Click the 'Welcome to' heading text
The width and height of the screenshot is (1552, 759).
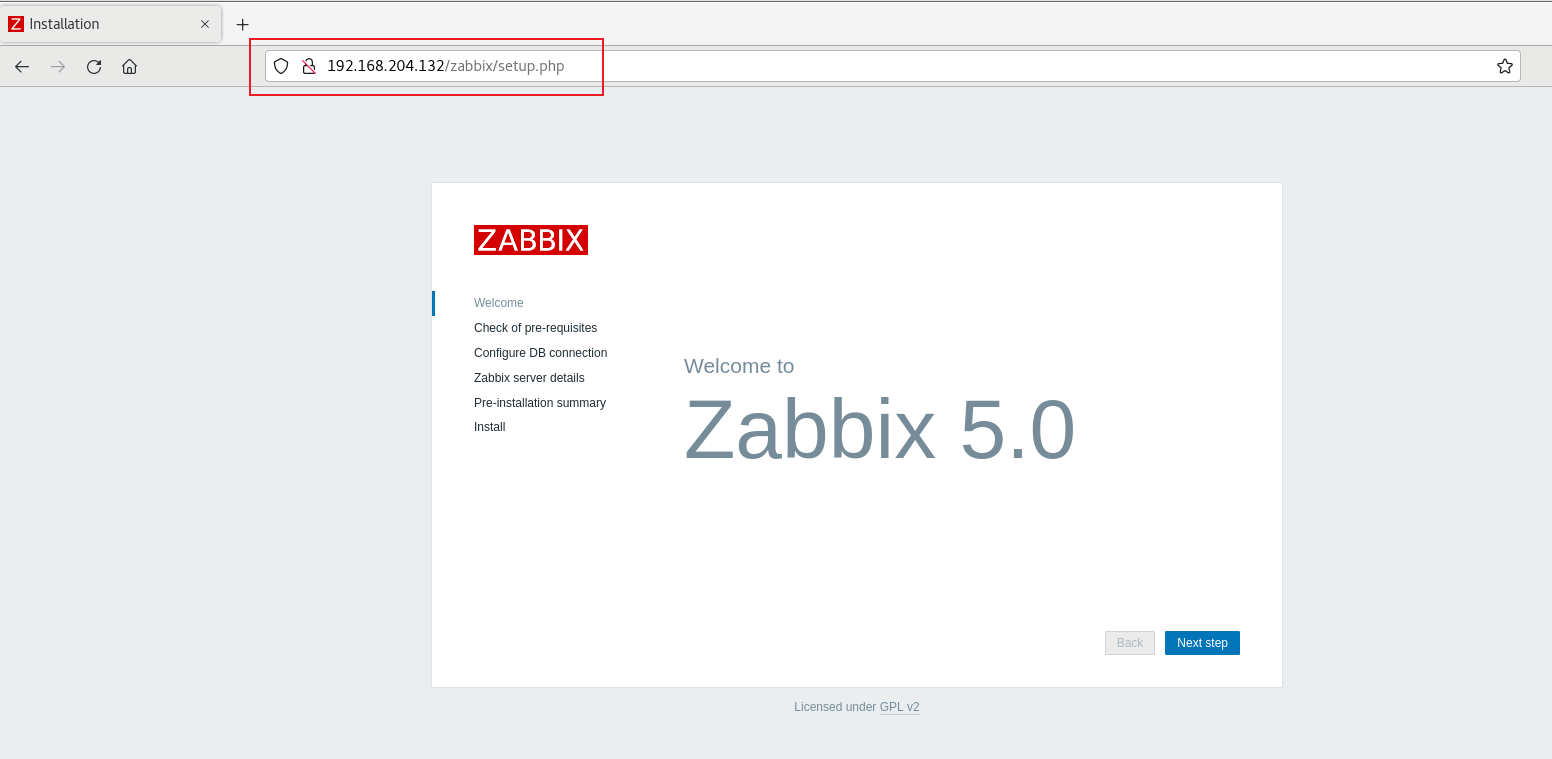739,366
